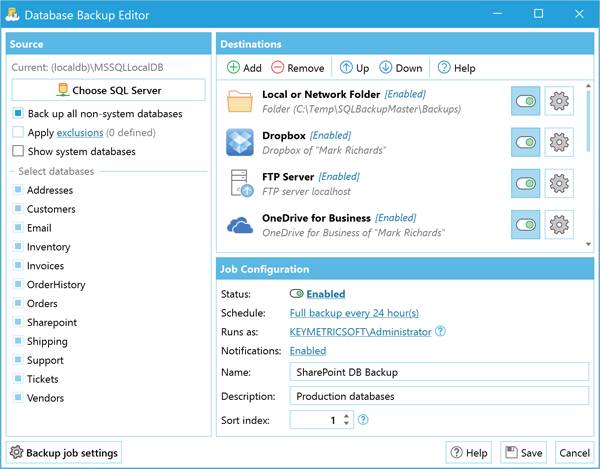Click the Destinations scrollbar down arrow
Screen dimensions: 600x469
(x=588, y=244)
